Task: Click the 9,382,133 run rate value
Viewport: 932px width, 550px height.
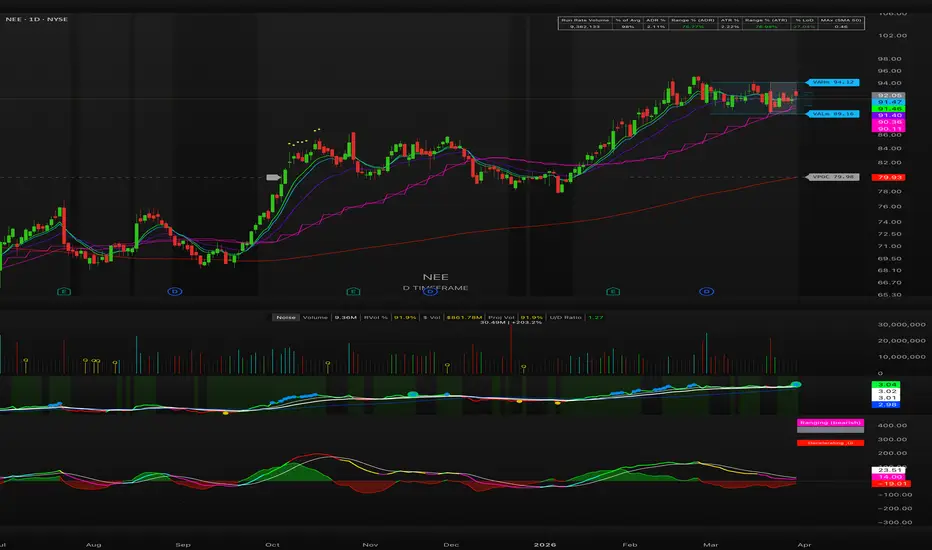Action: tap(585, 27)
